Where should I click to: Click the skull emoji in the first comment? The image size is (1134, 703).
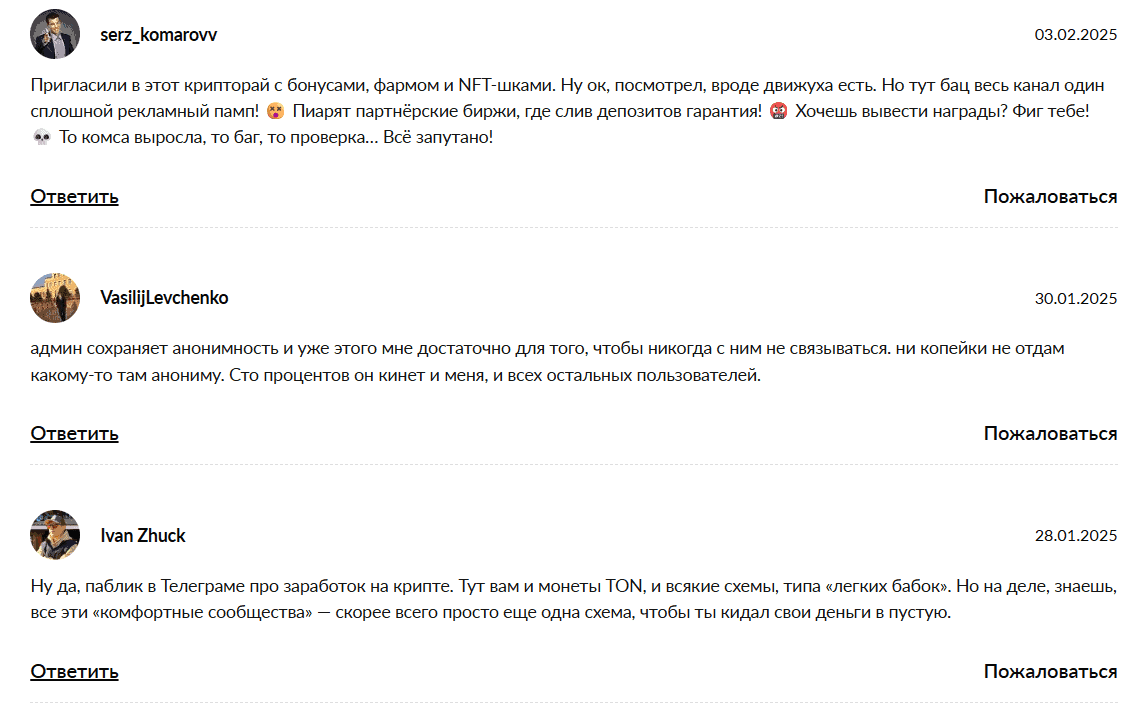41,137
